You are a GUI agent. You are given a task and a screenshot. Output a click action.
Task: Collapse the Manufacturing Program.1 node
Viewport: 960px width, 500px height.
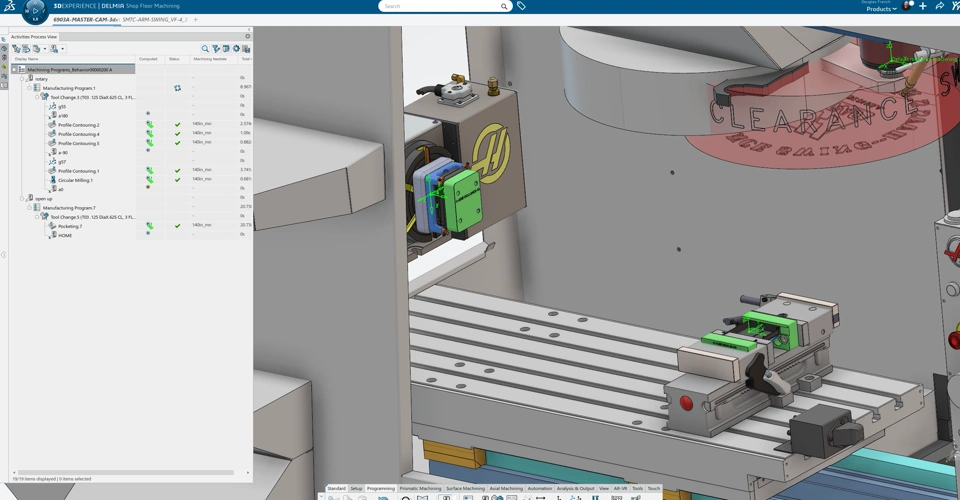point(29,88)
